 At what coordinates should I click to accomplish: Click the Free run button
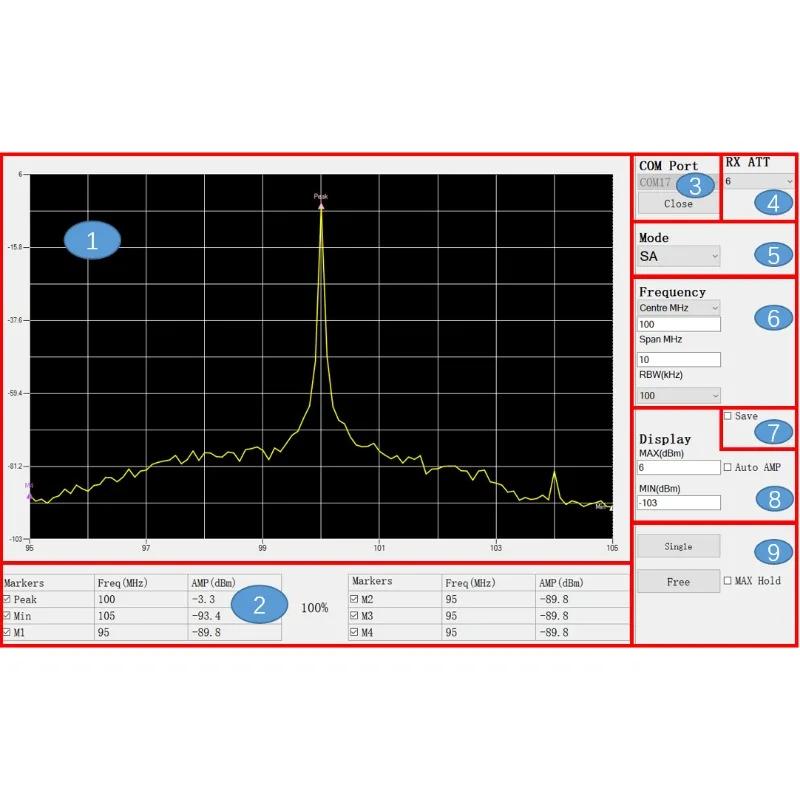tap(679, 582)
